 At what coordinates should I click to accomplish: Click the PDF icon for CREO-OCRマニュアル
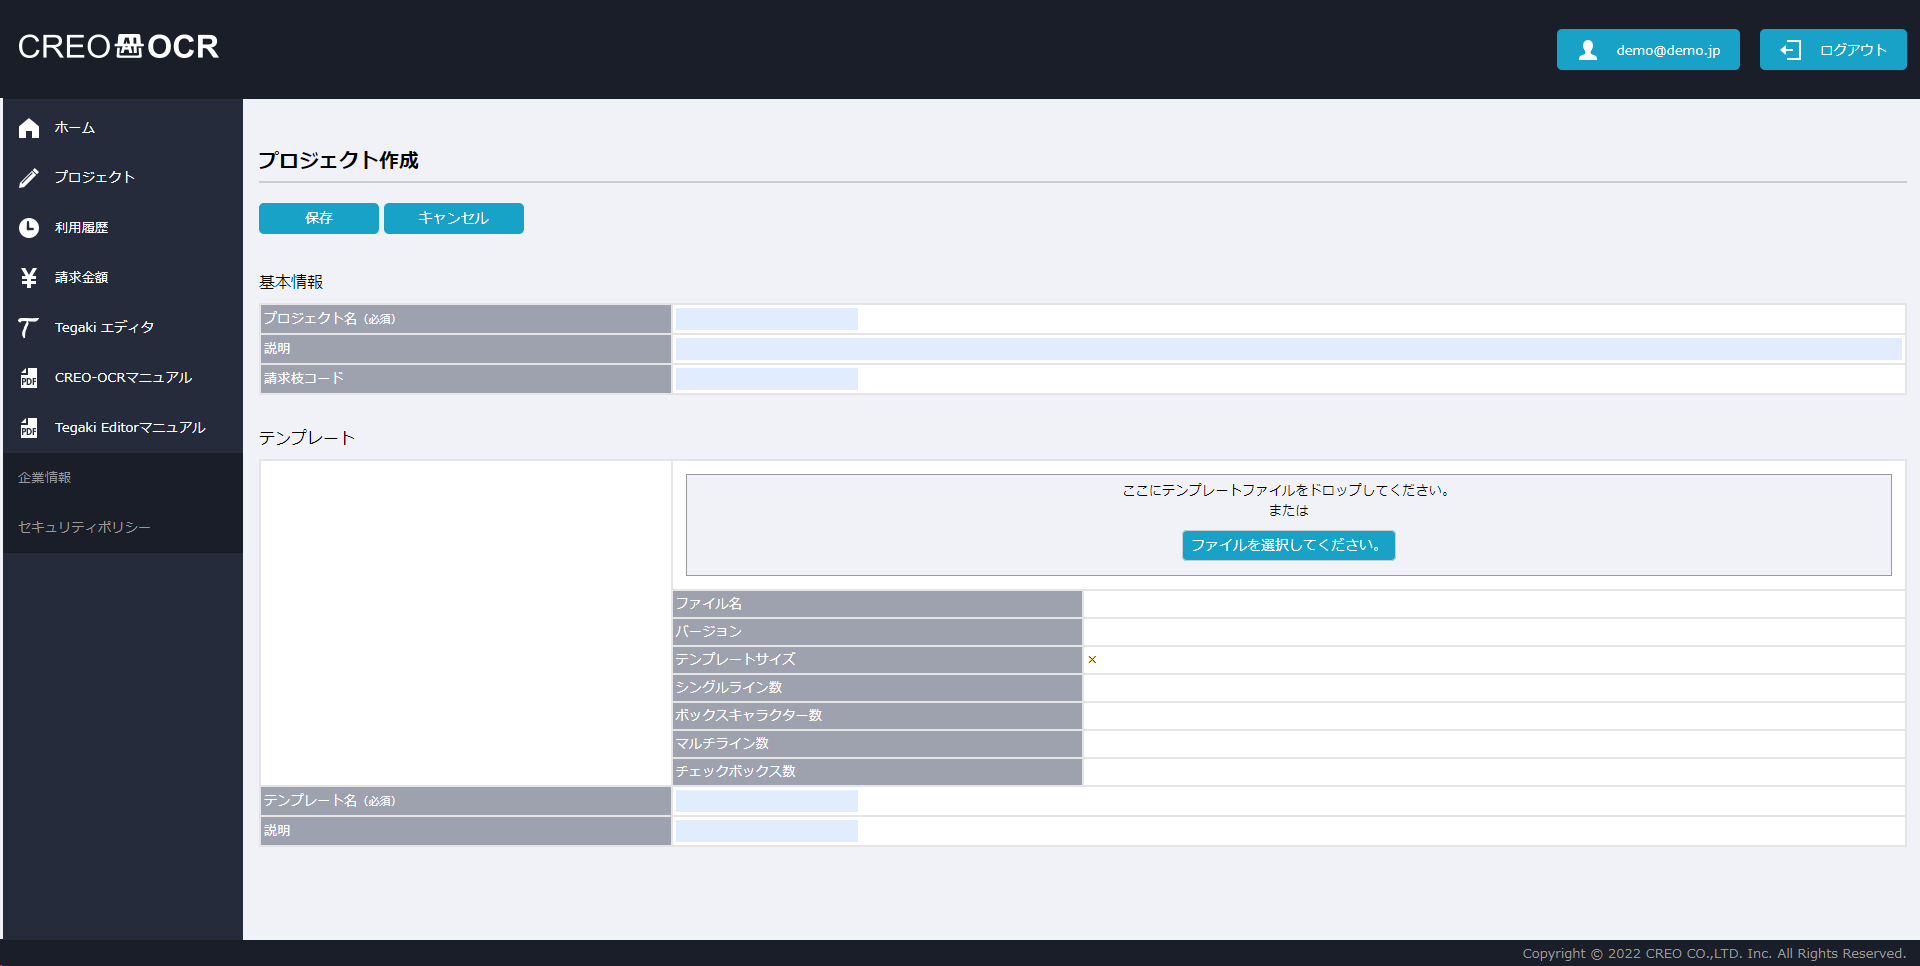tap(29, 378)
